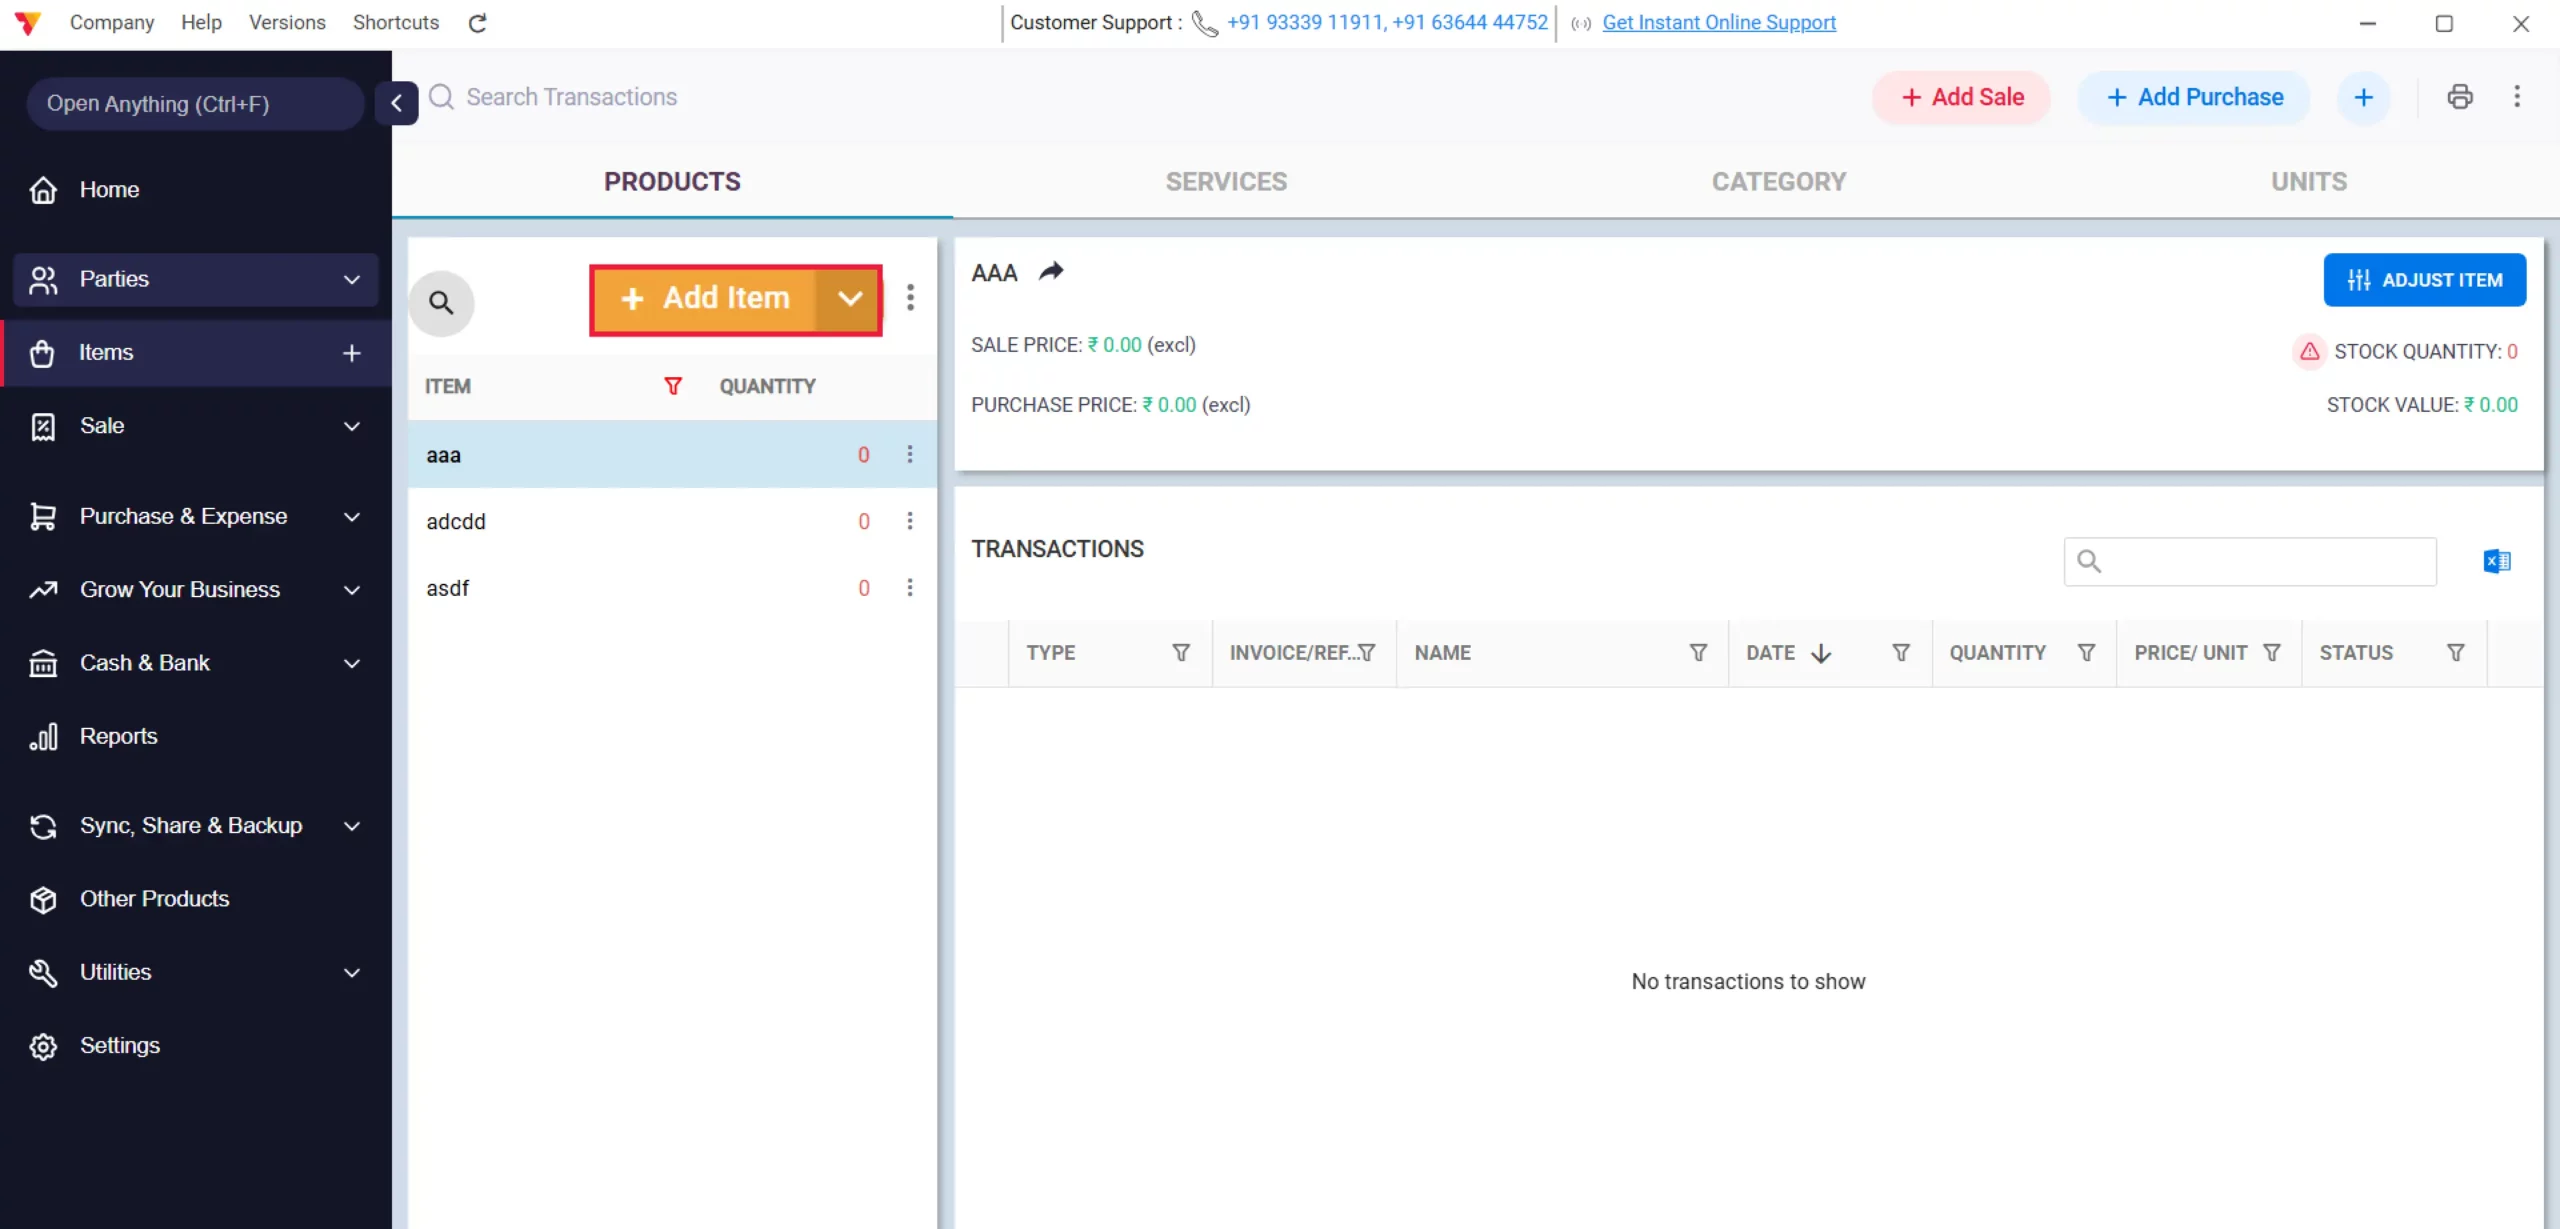Expand the Parties sidebar chevron
Screen dimensions: 2560x1229
pyautogui.click(x=352, y=280)
